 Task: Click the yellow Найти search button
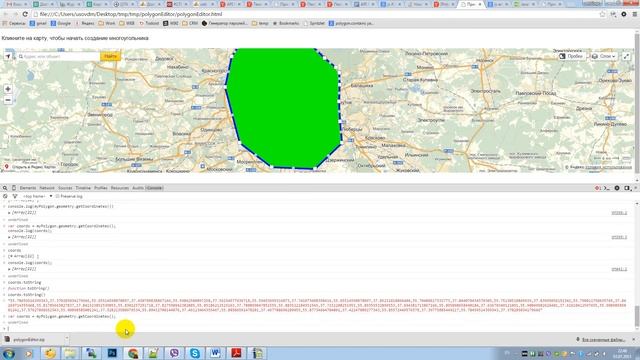[x=110, y=56]
